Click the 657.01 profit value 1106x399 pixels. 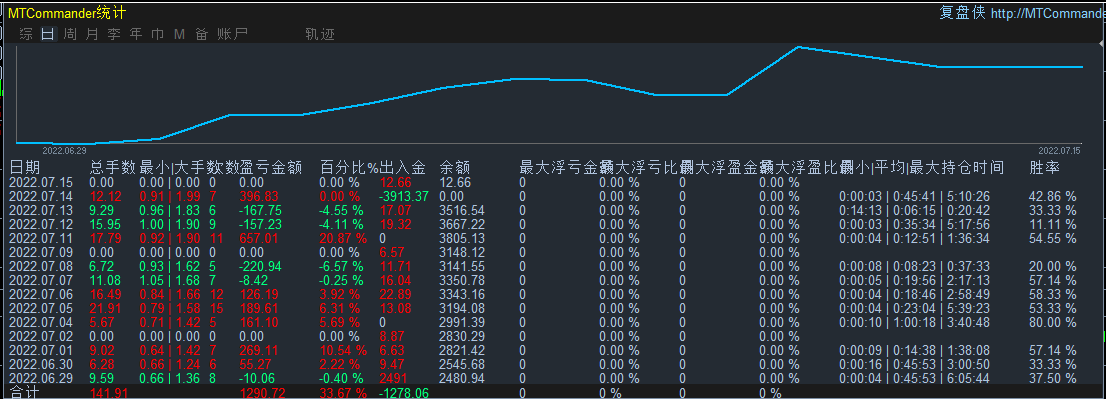(259, 238)
